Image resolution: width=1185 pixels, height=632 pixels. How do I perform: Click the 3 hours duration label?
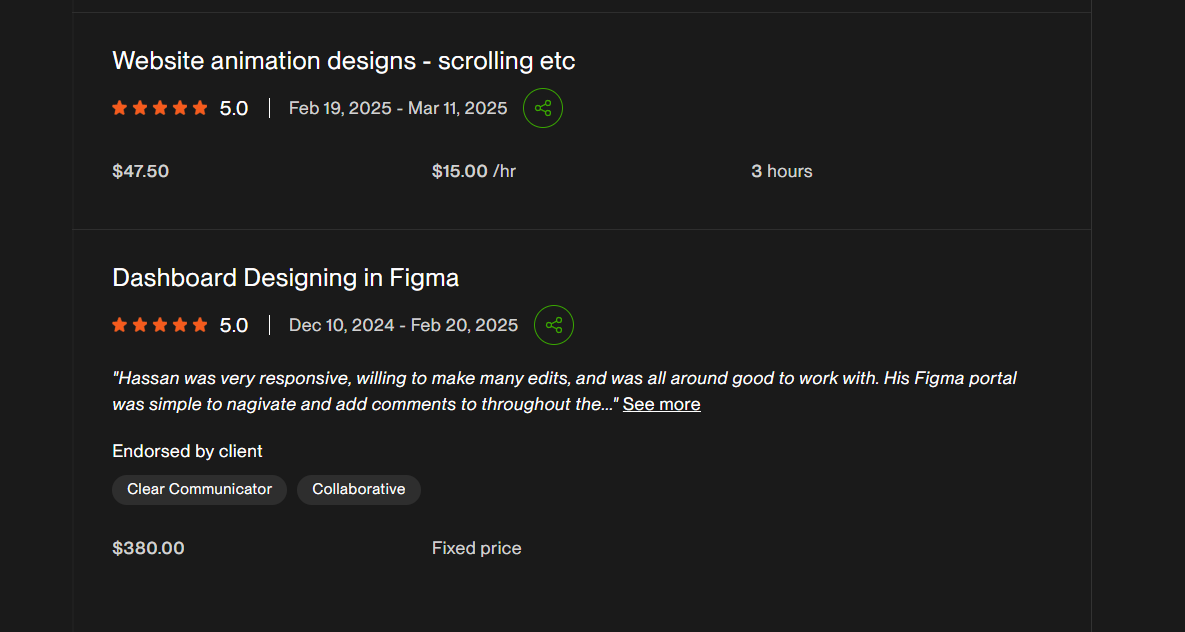pyautogui.click(x=781, y=172)
